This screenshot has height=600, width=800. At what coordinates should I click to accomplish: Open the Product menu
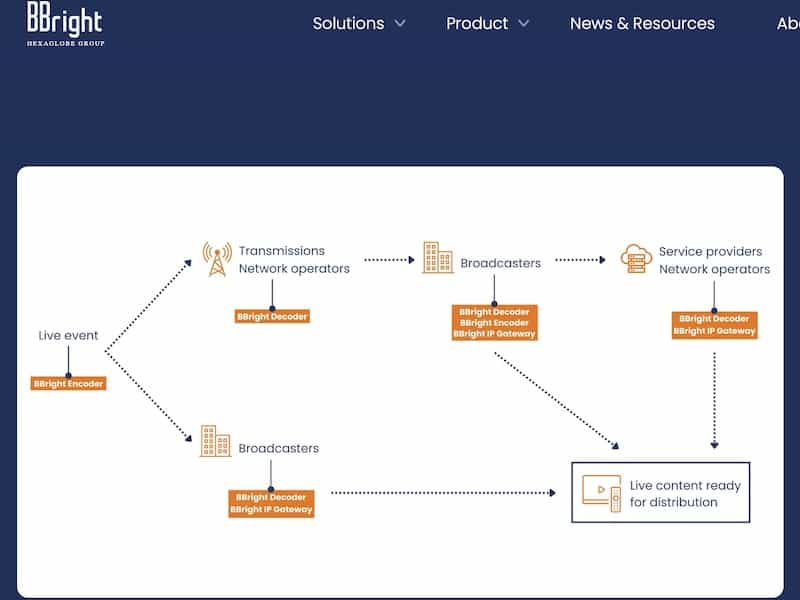tap(477, 24)
